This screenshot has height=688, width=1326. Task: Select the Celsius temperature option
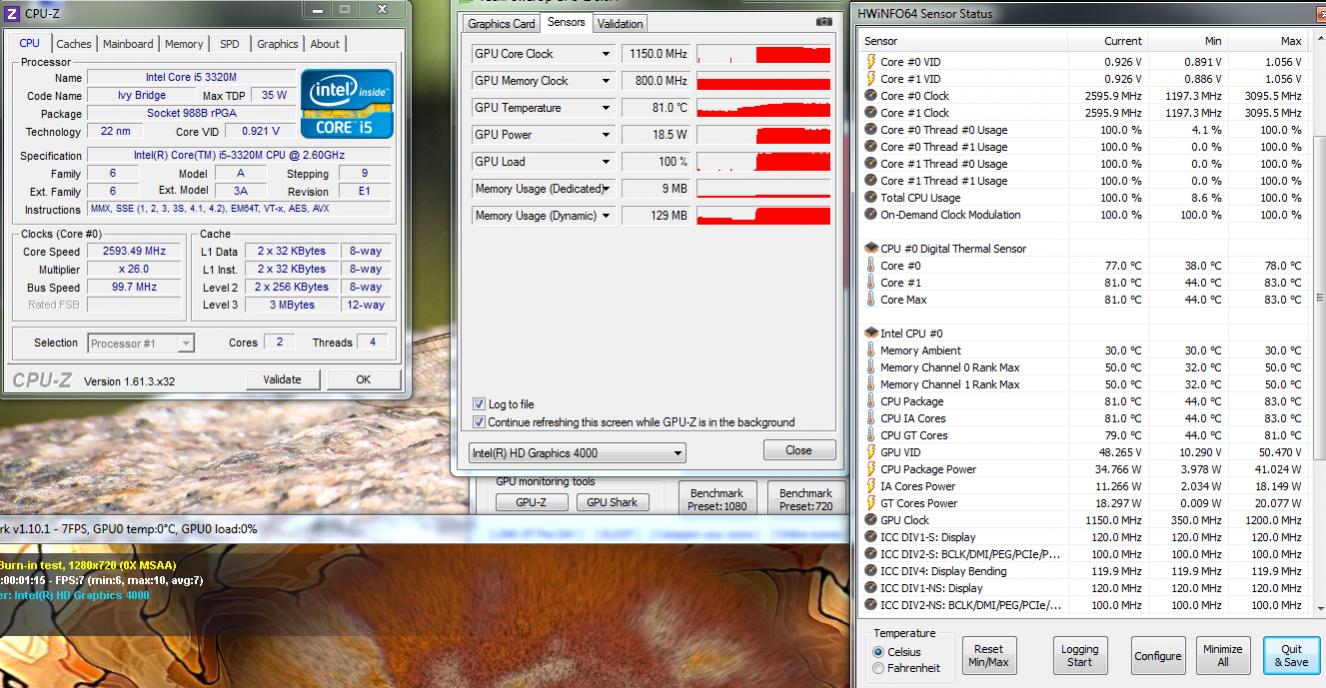pos(879,652)
